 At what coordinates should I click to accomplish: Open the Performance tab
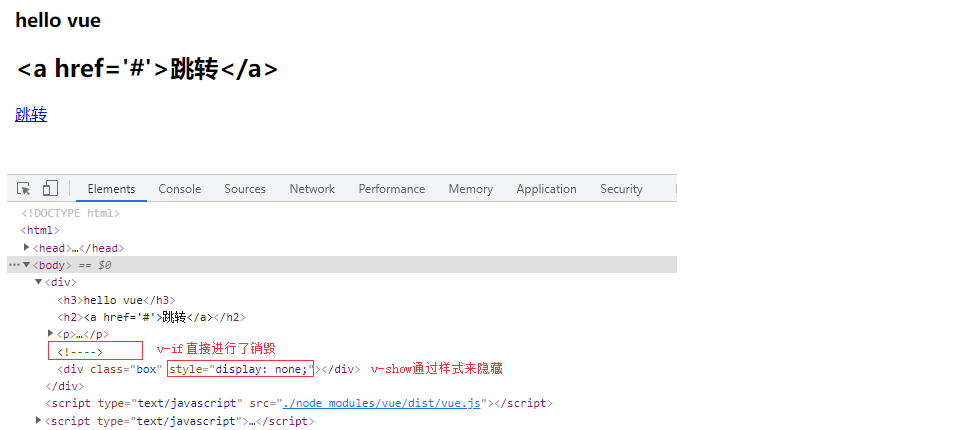point(392,189)
